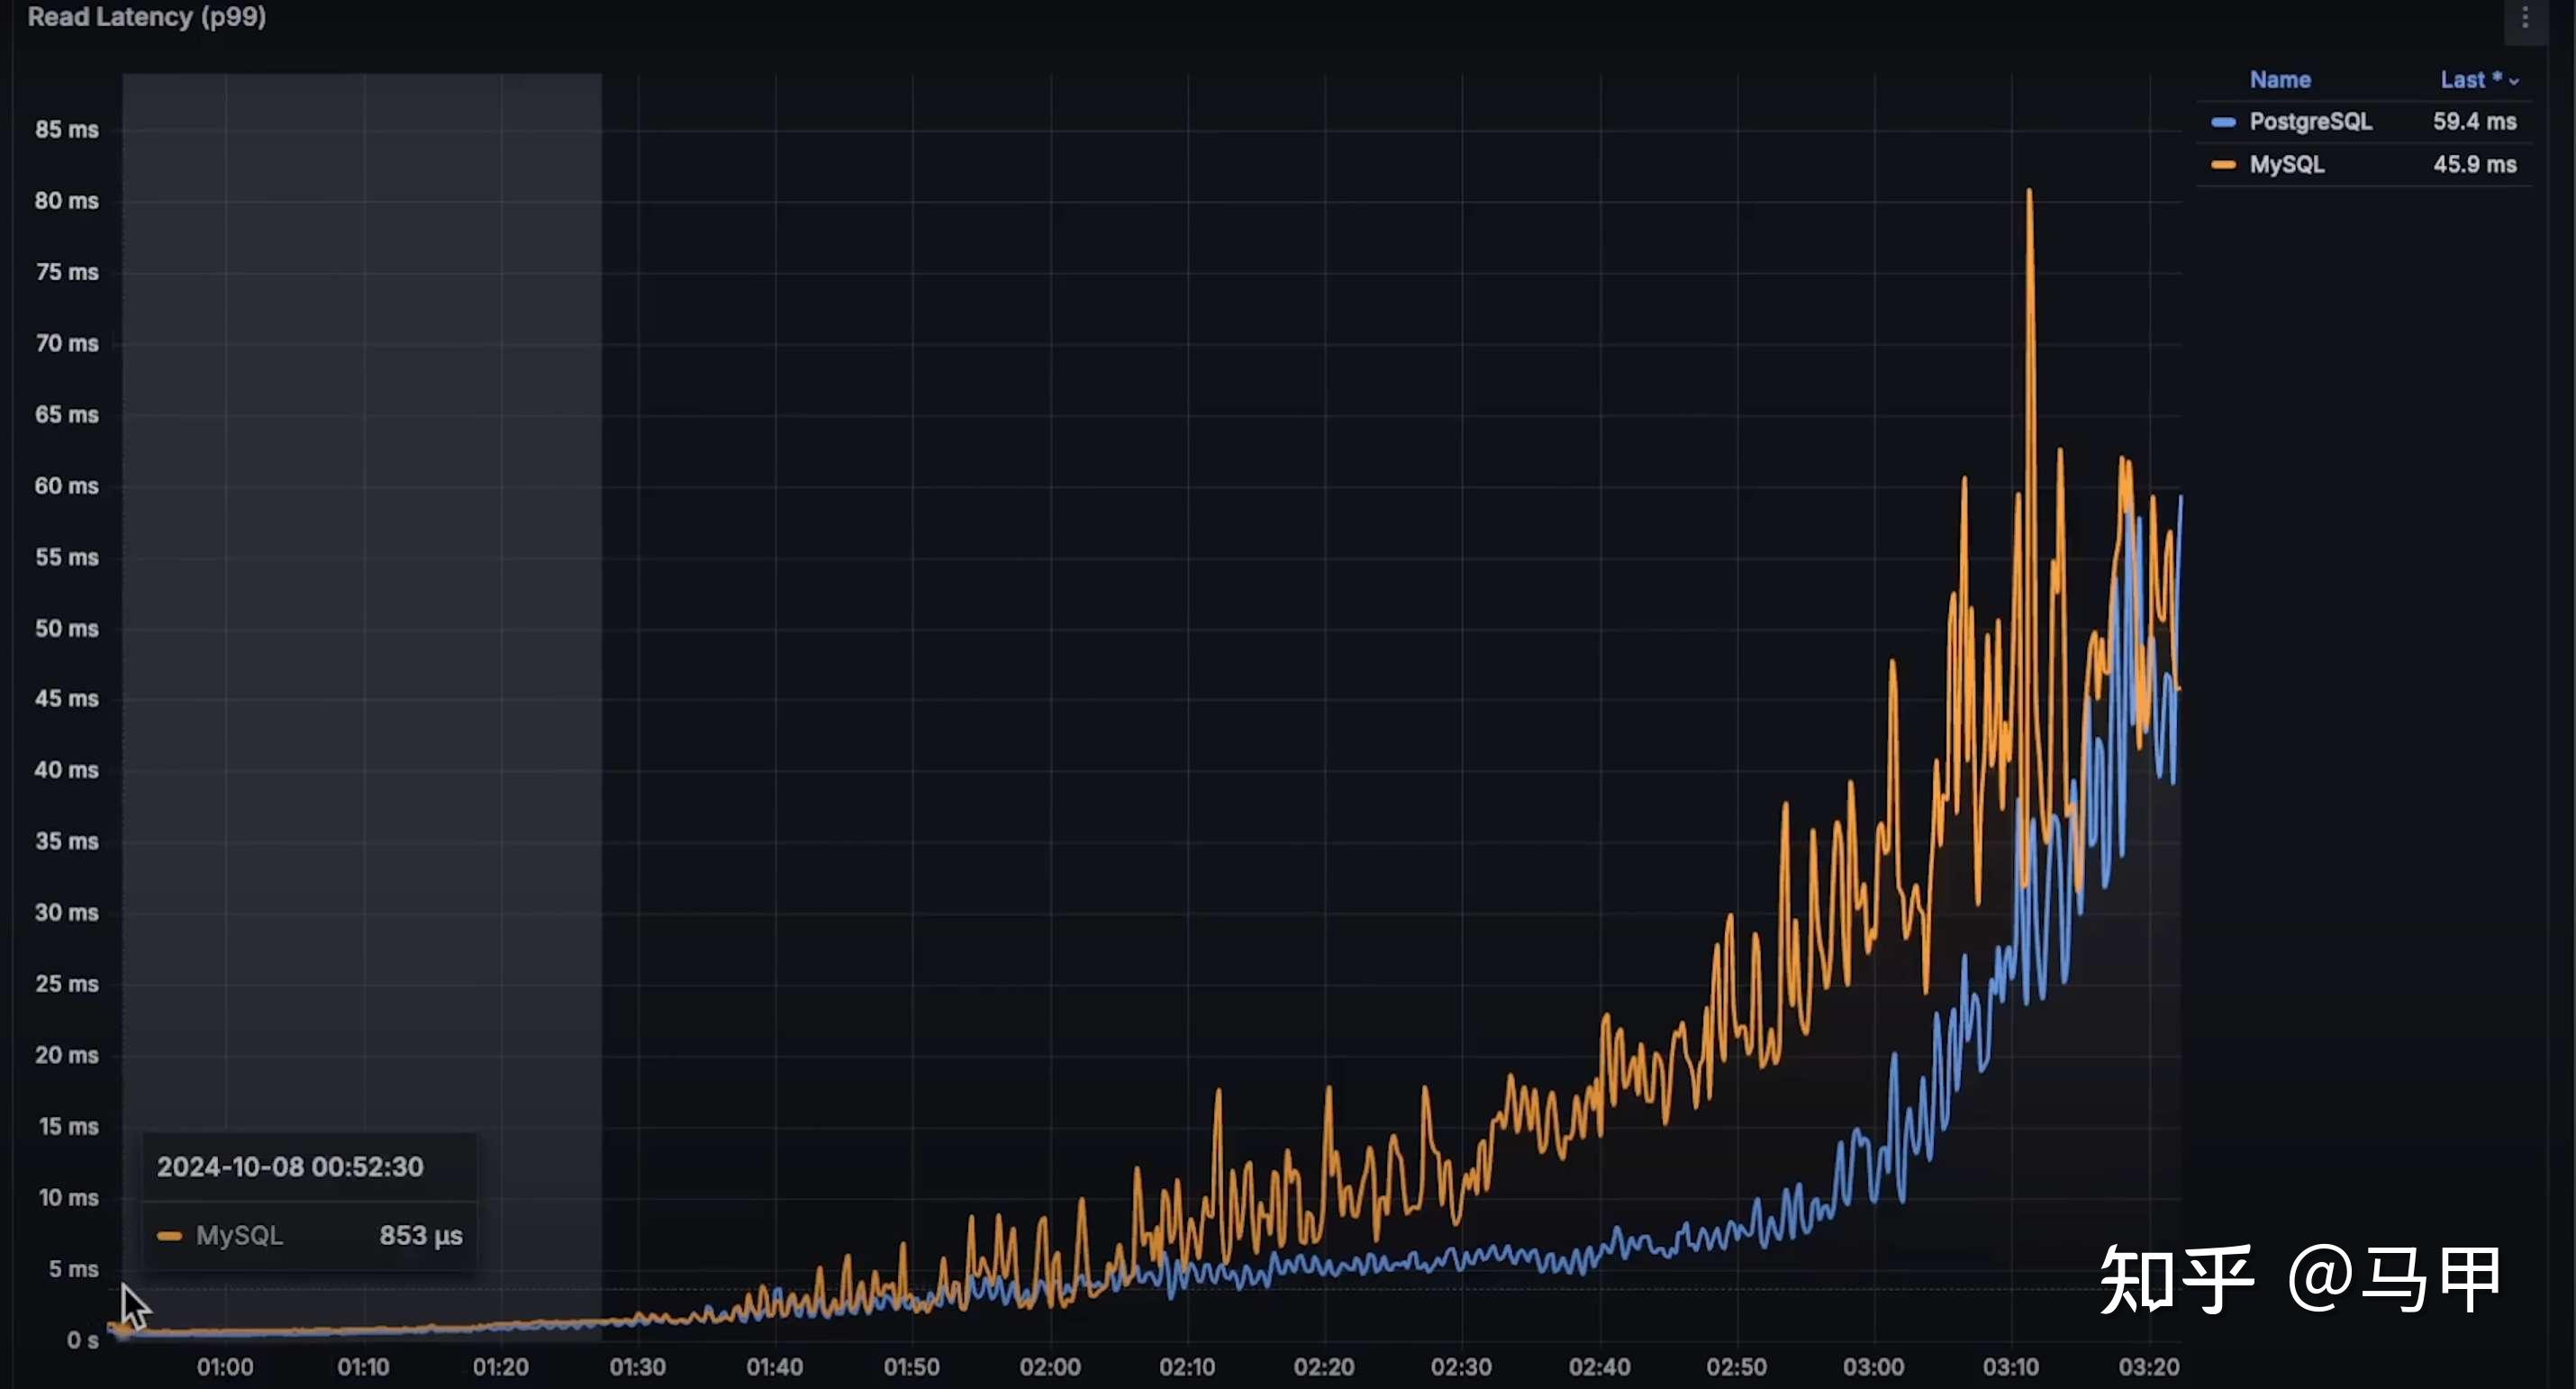Click the tooltip timestamp 2024-10-08 00:52:30

(x=290, y=1167)
